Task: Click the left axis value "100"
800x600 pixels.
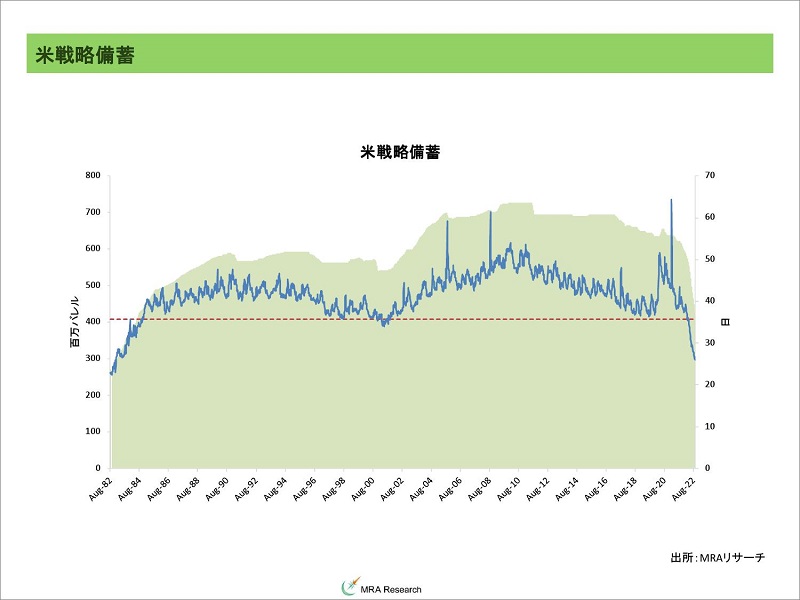Action: point(93,431)
